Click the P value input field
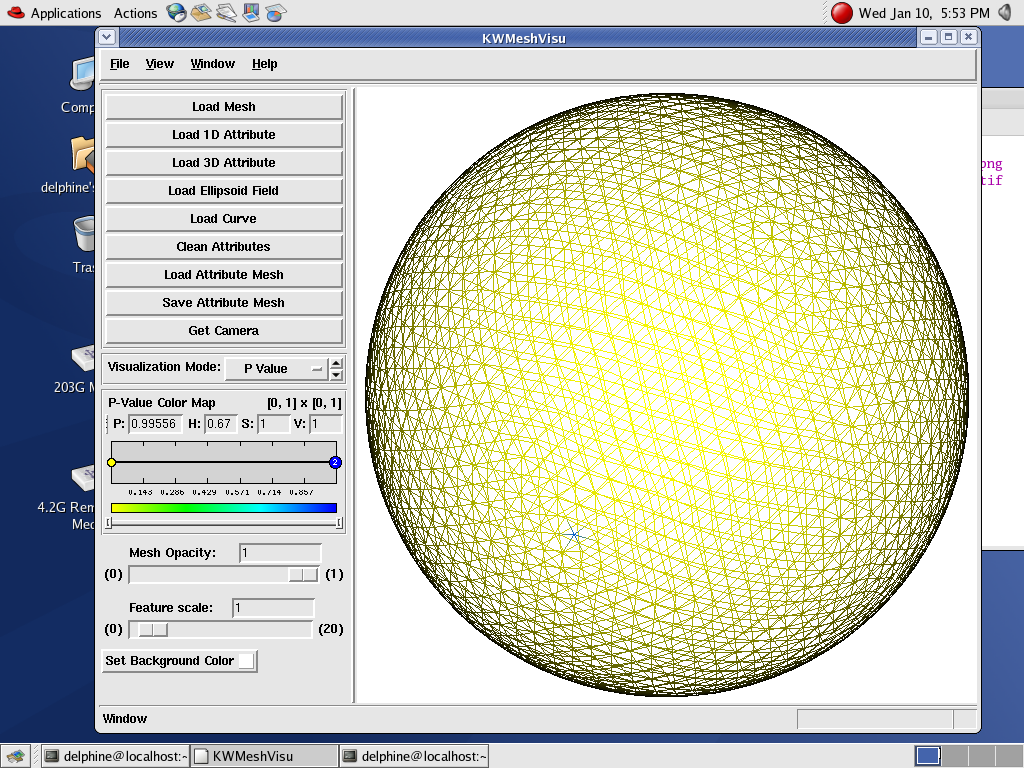 [x=154, y=424]
